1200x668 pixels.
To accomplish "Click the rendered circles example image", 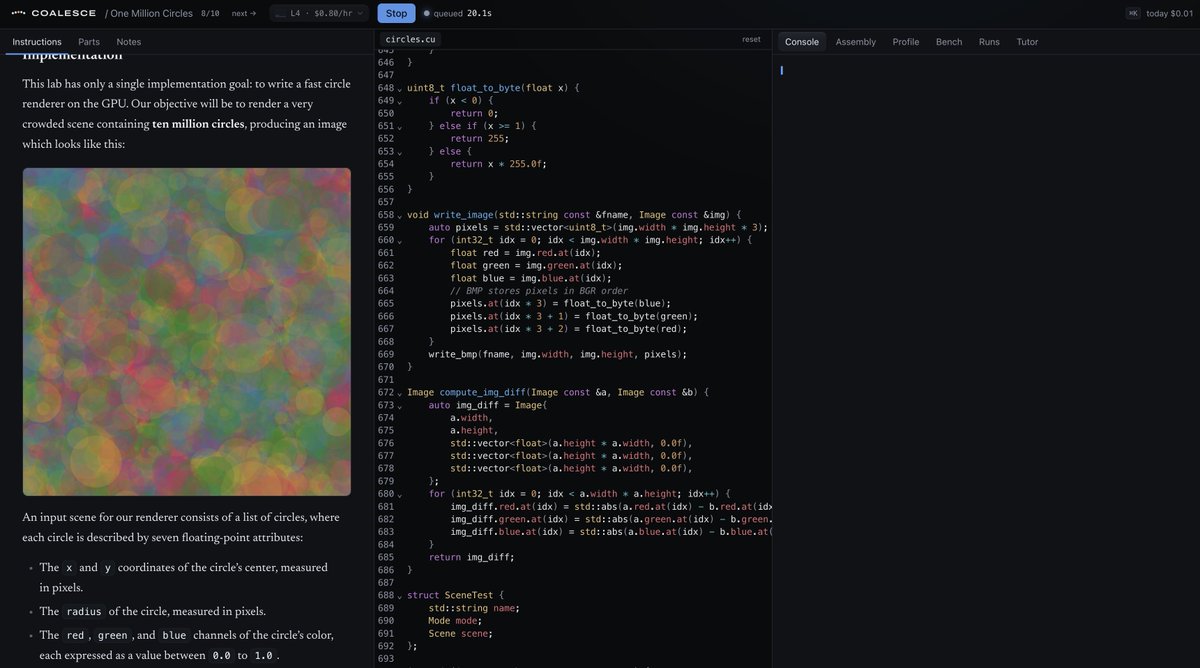I will click(x=187, y=332).
